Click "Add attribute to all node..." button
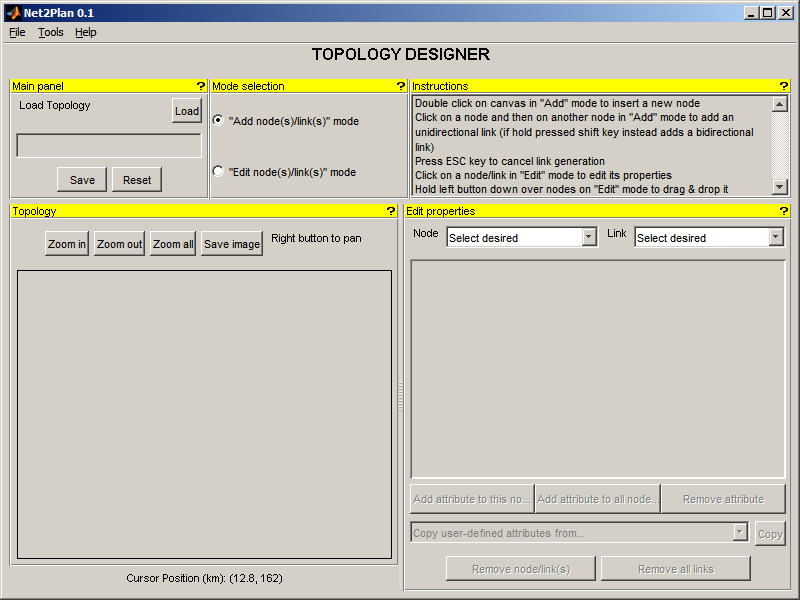Screen dimensions: 800x600 click(597, 499)
